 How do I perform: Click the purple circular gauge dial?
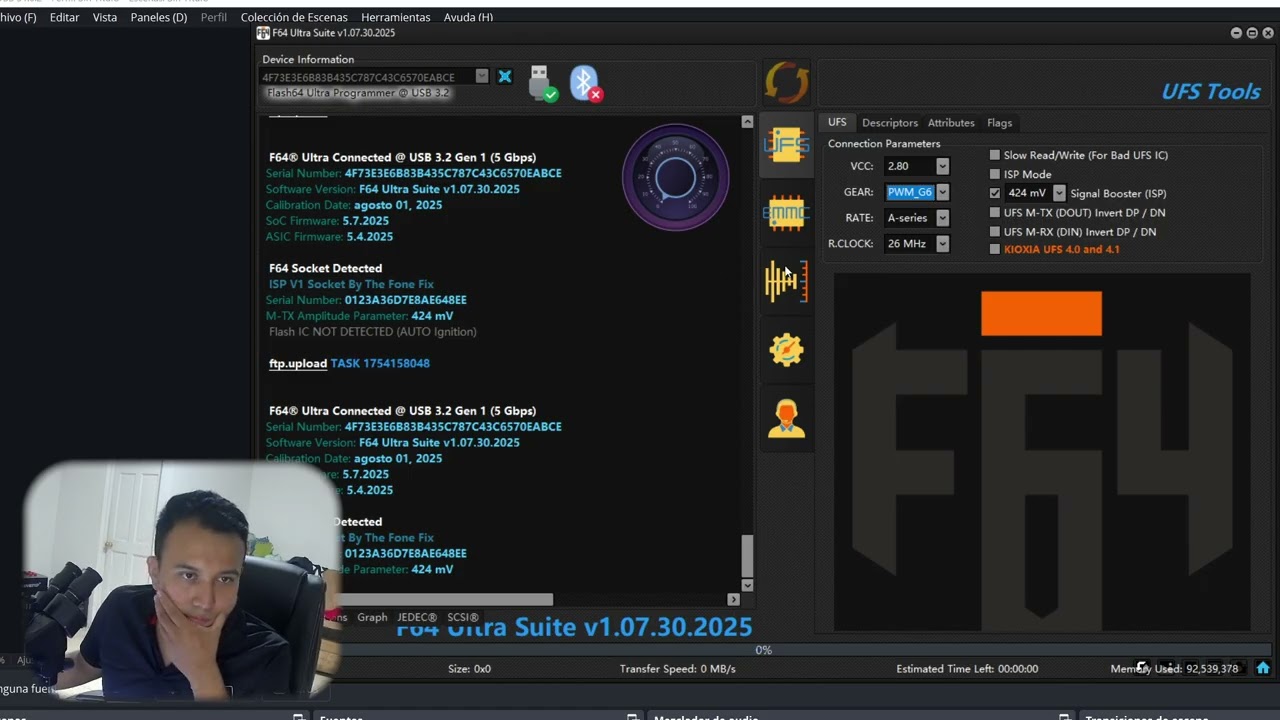[x=676, y=177]
